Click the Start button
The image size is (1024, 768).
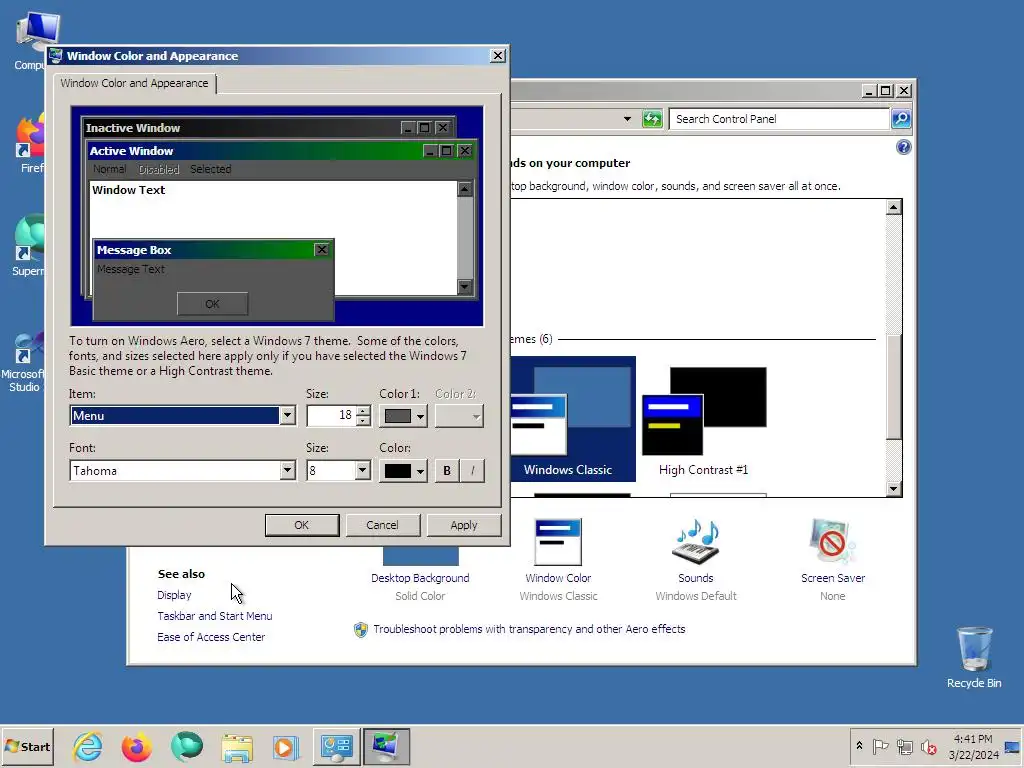point(27,746)
